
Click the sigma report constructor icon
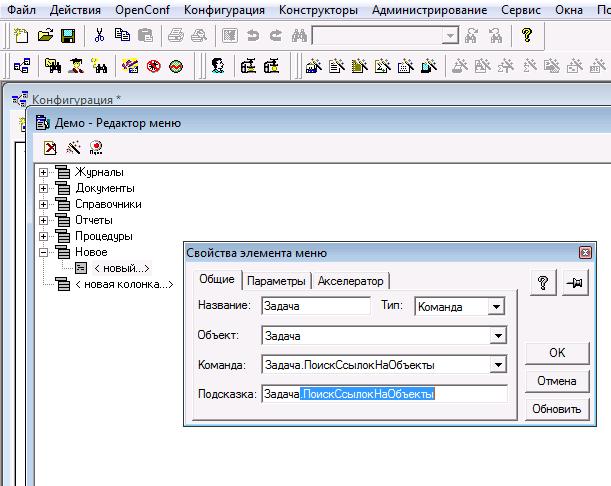[383, 66]
